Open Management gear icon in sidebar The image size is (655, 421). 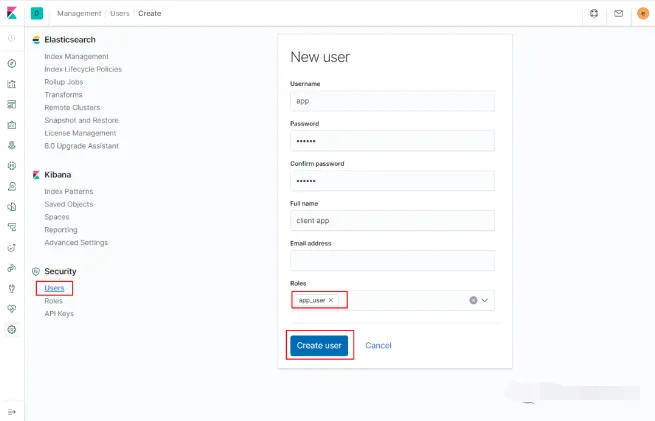[12, 330]
